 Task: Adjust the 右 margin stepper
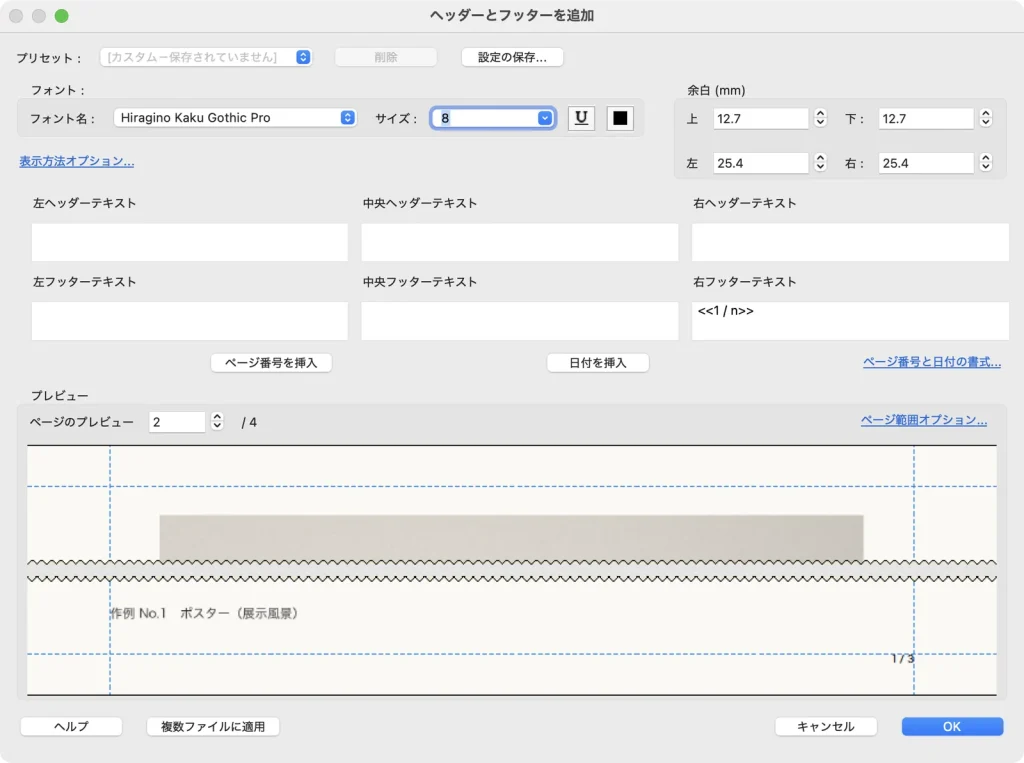click(x=986, y=163)
